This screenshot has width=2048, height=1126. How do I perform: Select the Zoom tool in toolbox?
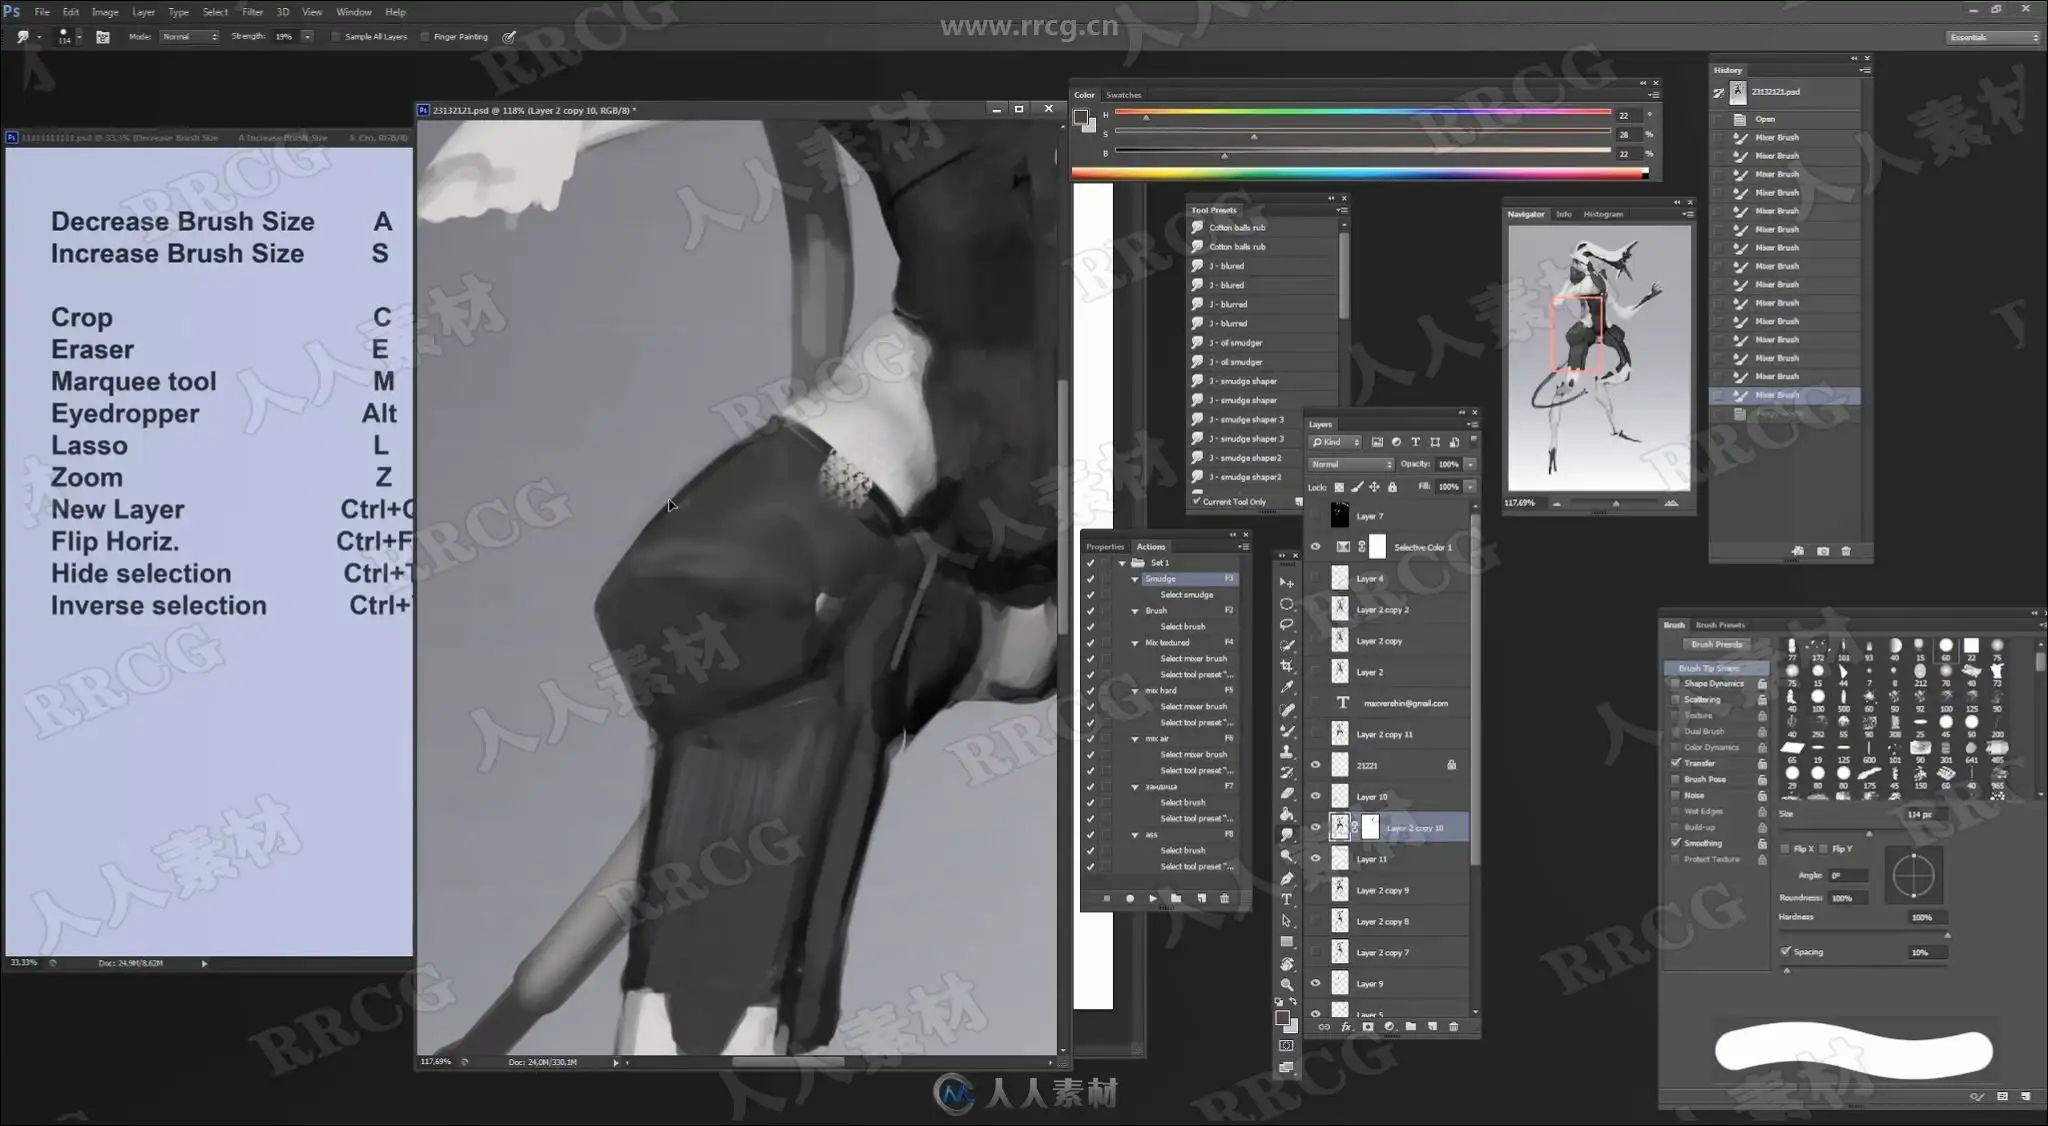click(1287, 985)
